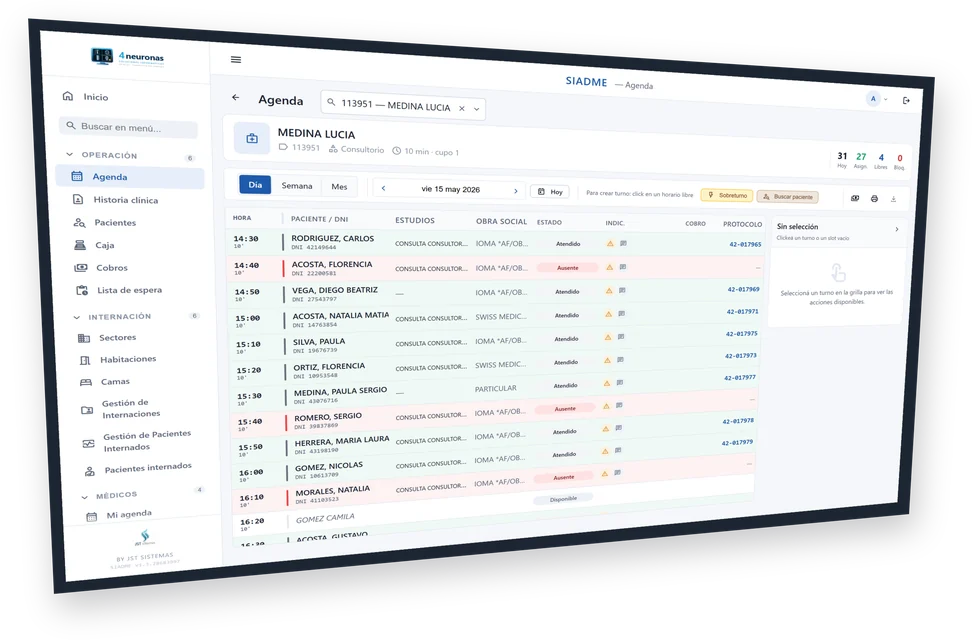Viewport: 972px width, 640px height.
Task: Click Ausente status on ACOSTA, FLORENCIA row
Action: coord(568,268)
